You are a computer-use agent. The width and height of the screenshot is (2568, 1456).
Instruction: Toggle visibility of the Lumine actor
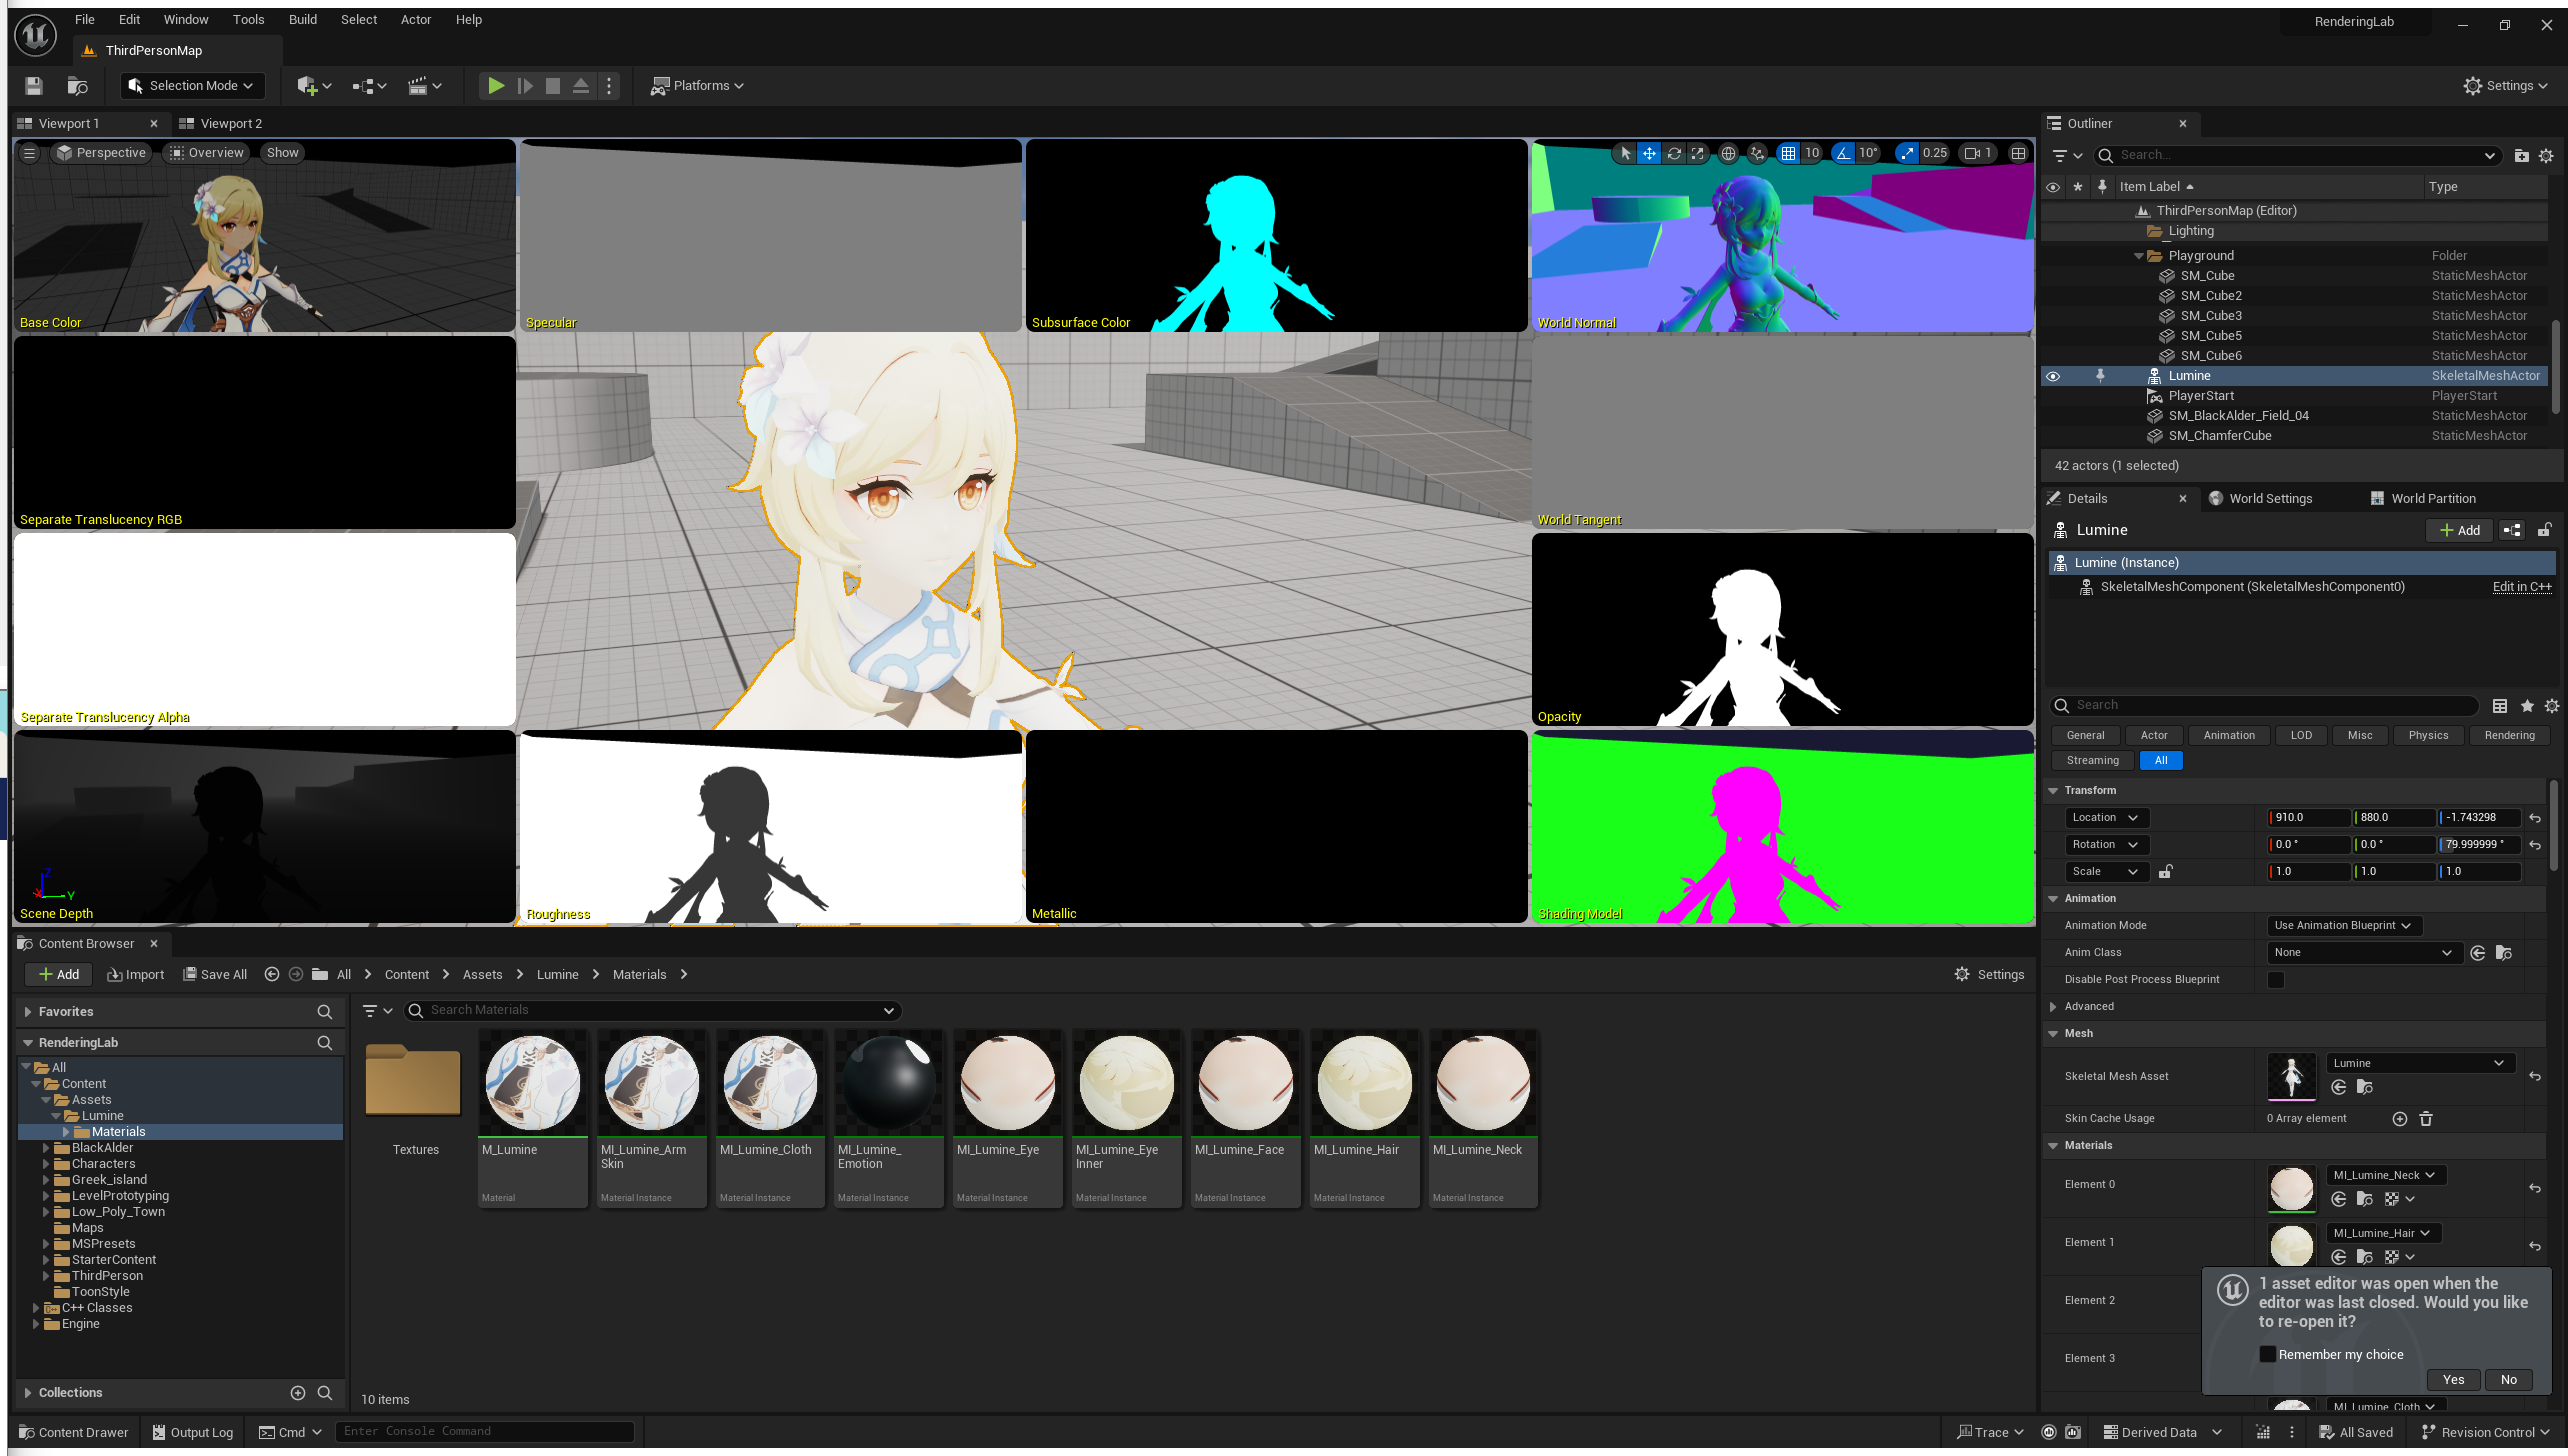[2053, 375]
